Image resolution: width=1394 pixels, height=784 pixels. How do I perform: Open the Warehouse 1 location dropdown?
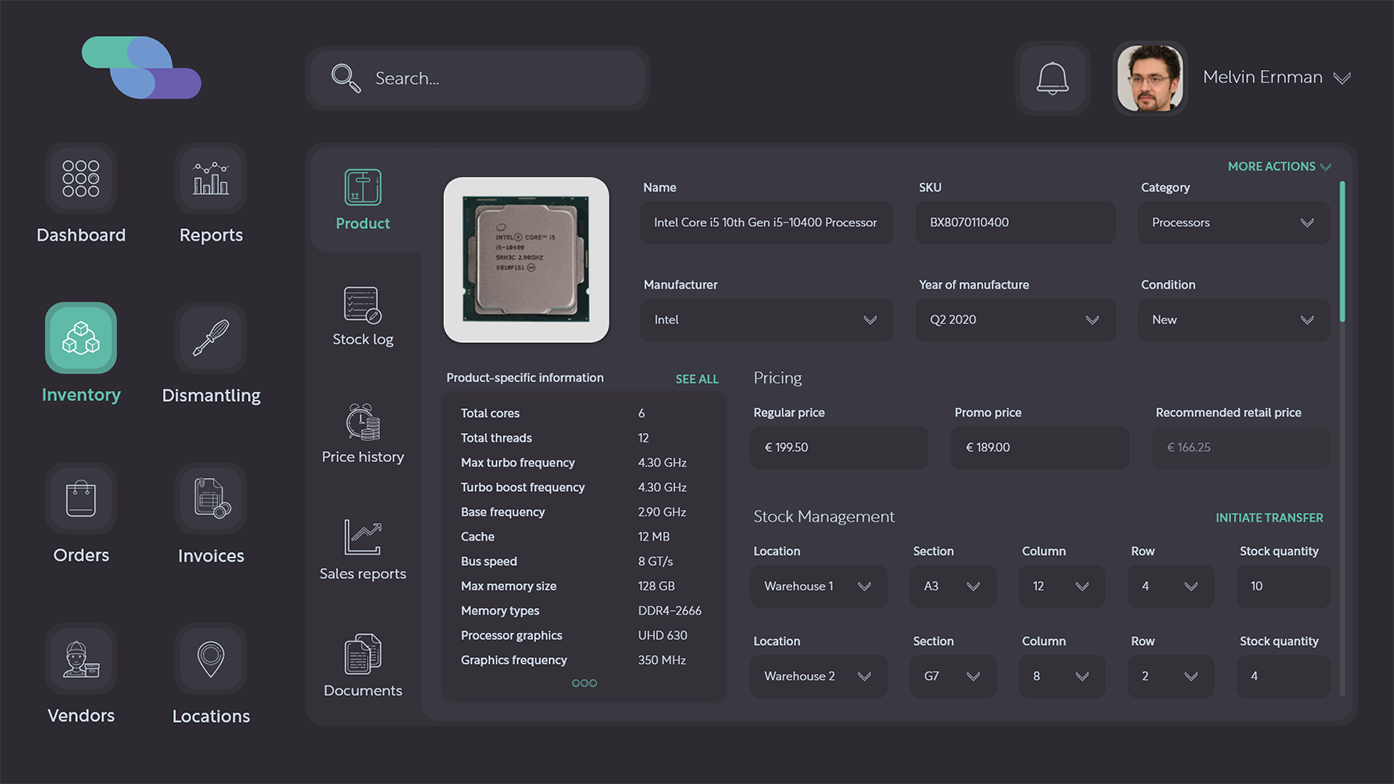click(x=819, y=587)
